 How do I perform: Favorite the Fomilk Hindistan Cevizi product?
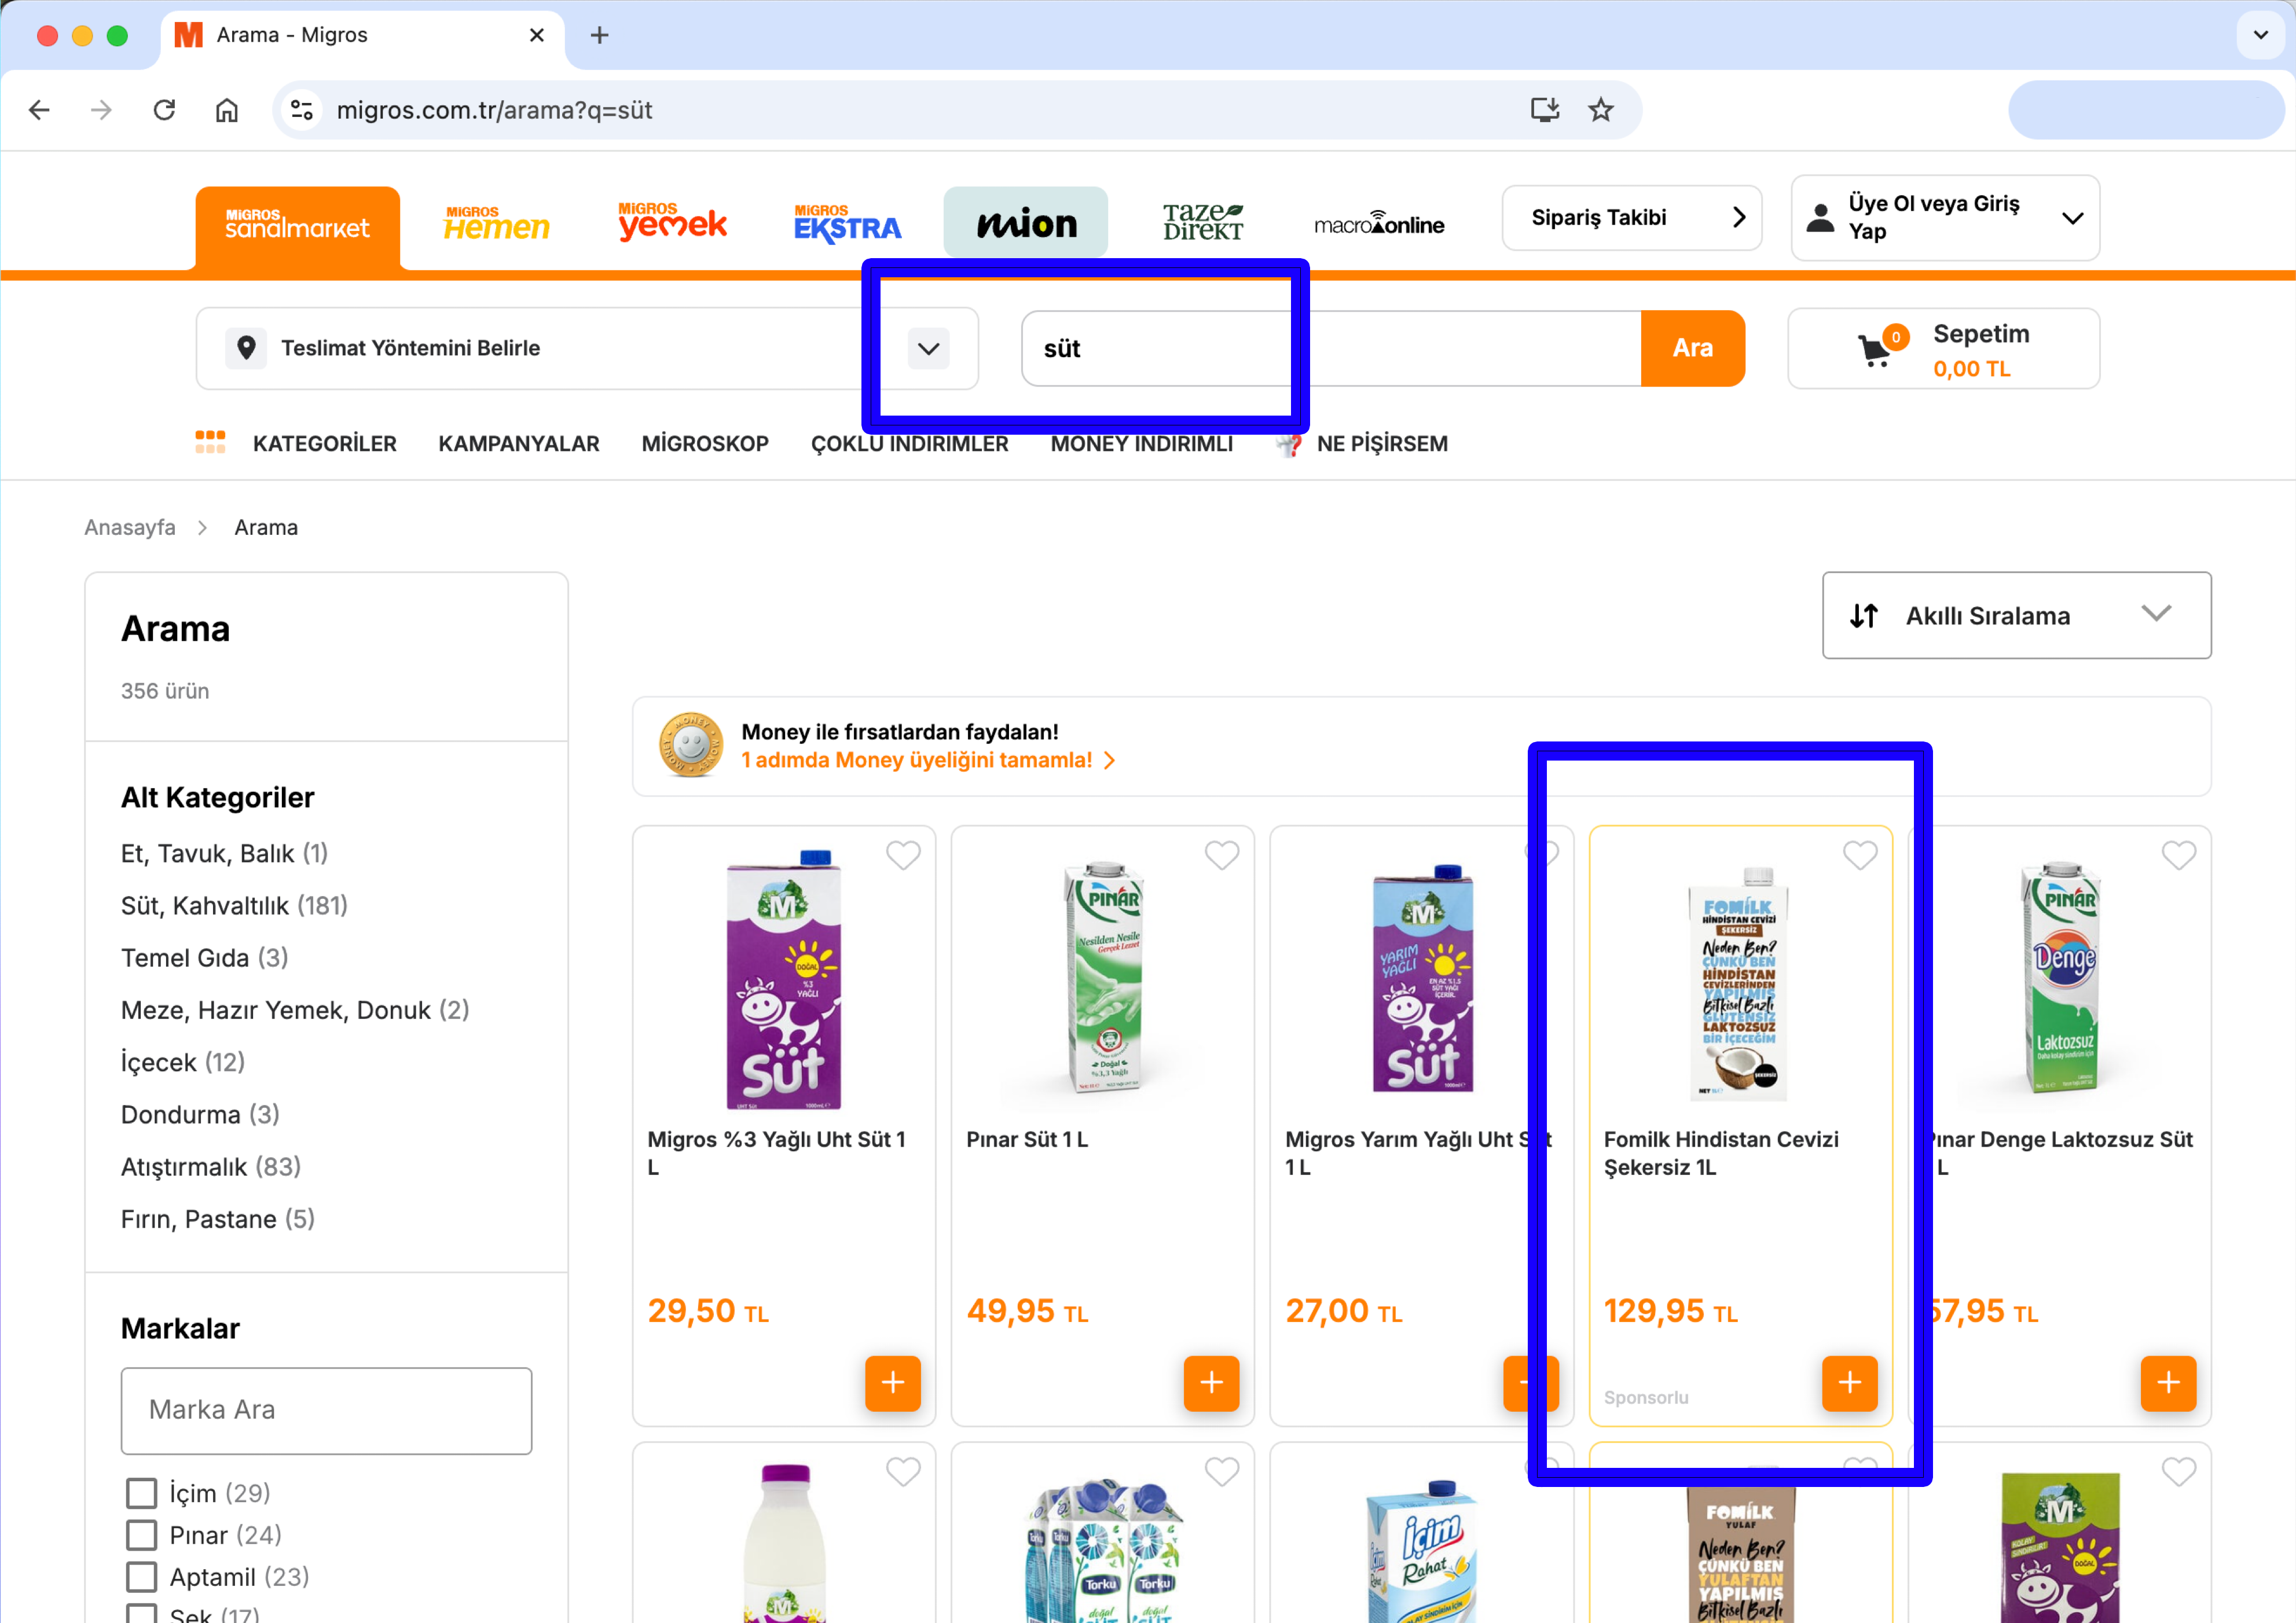tap(1859, 855)
